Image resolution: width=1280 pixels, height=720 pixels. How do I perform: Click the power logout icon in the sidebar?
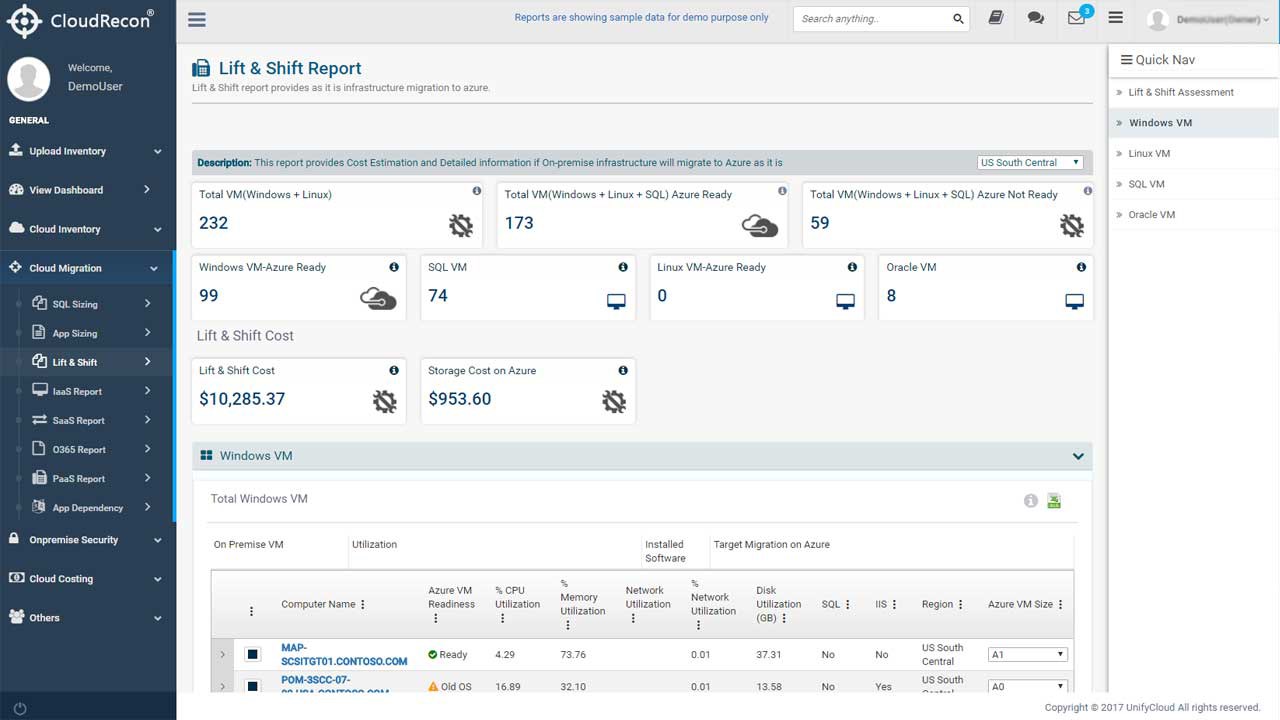click(x=20, y=708)
